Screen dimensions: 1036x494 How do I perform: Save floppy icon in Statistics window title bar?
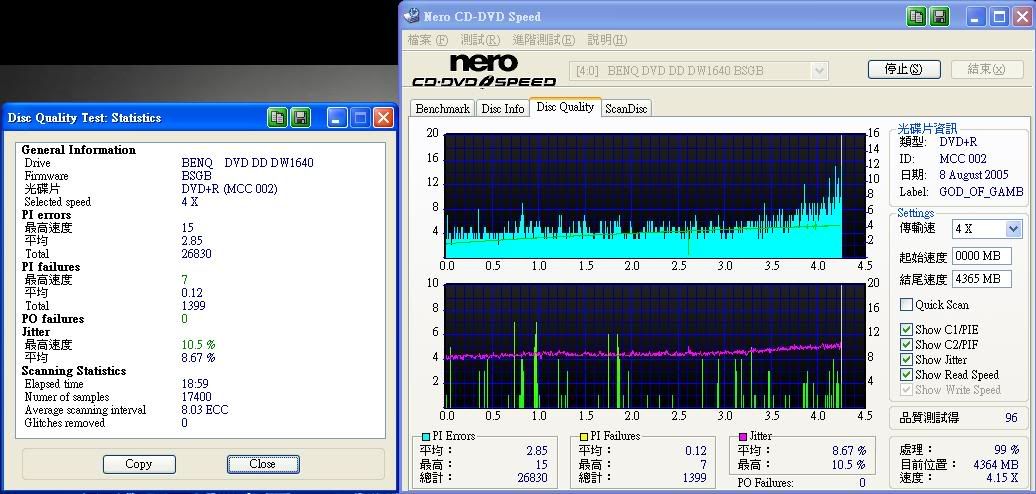pos(301,118)
